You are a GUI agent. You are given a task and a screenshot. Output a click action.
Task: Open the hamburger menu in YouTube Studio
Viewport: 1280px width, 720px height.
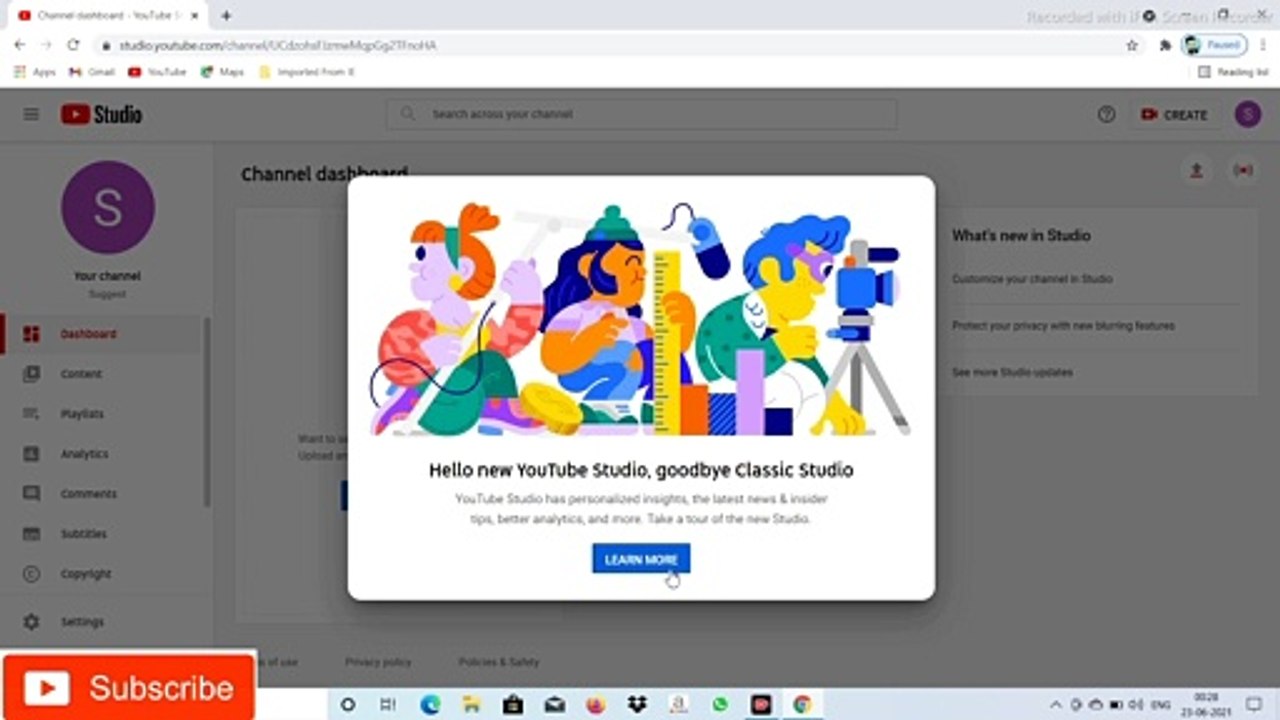click(x=31, y=114)
